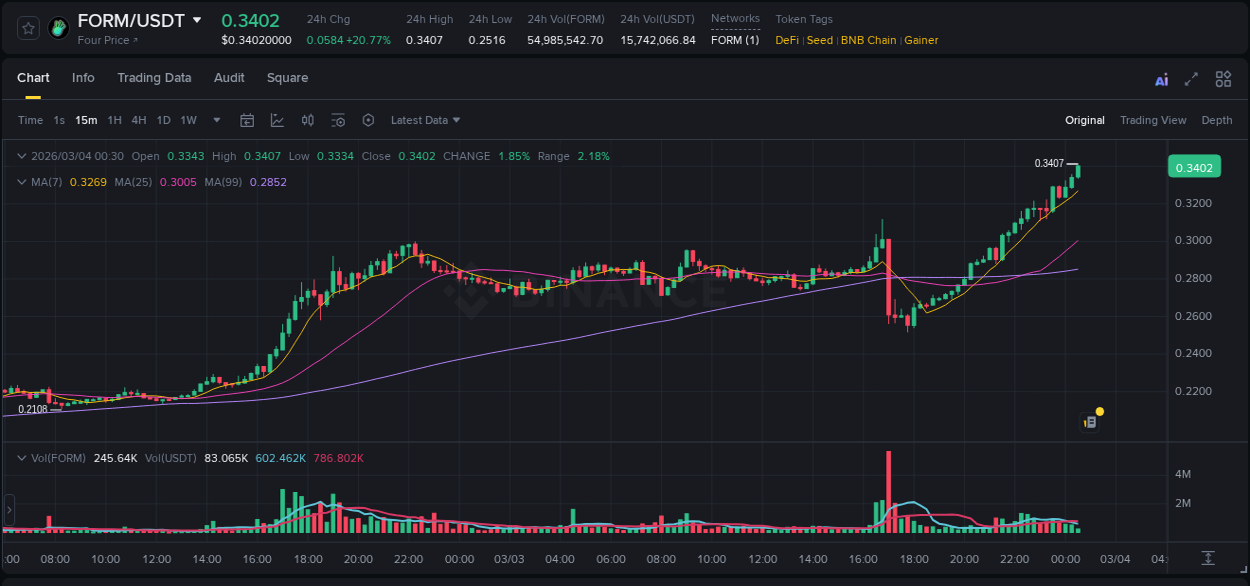The height and width of the screenshot is (586, 1250).
Task: Select the line chart style icon
Action: [x=277, y=119]
